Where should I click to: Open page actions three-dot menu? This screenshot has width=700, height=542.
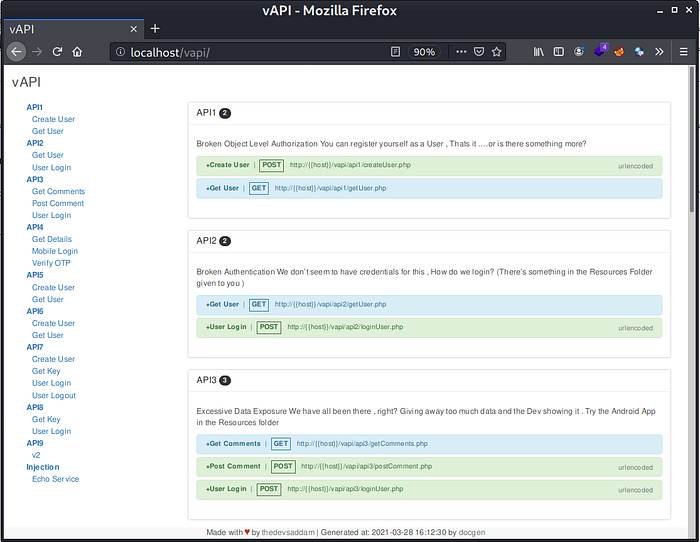click(x=461, y=52)
